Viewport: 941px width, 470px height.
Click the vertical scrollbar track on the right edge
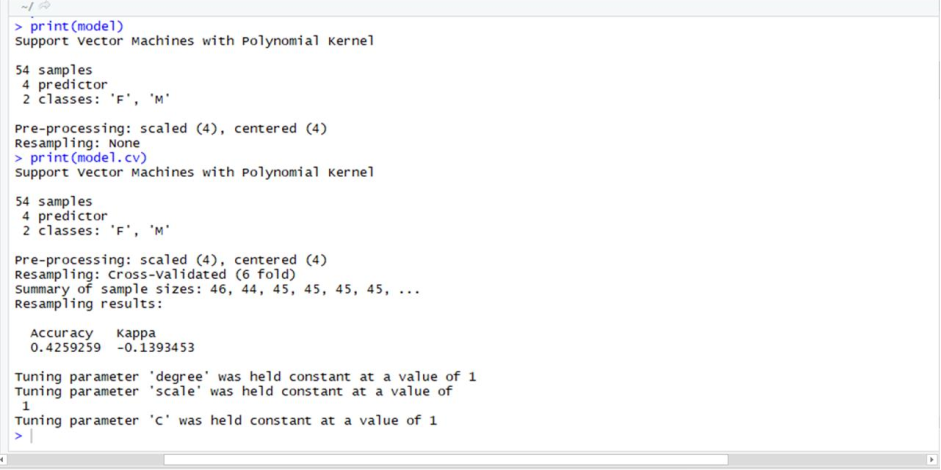click(x=937, y=234)
